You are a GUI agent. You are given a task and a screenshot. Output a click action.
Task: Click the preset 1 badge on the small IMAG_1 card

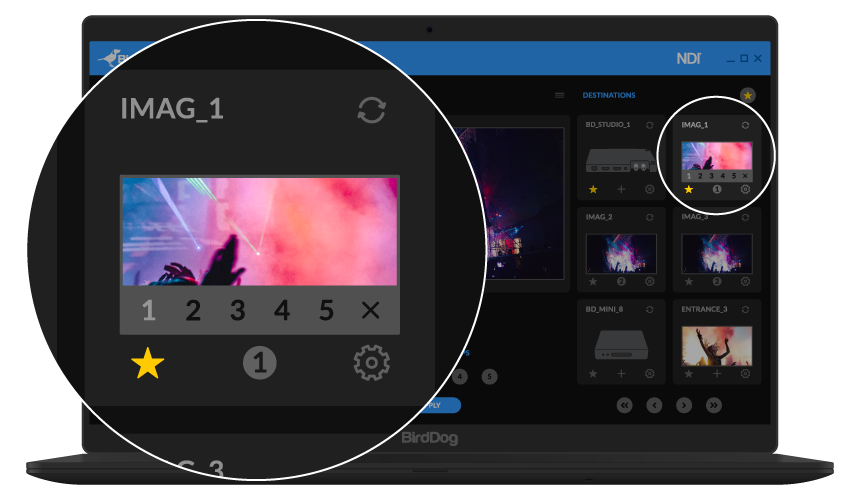(717, 189)
